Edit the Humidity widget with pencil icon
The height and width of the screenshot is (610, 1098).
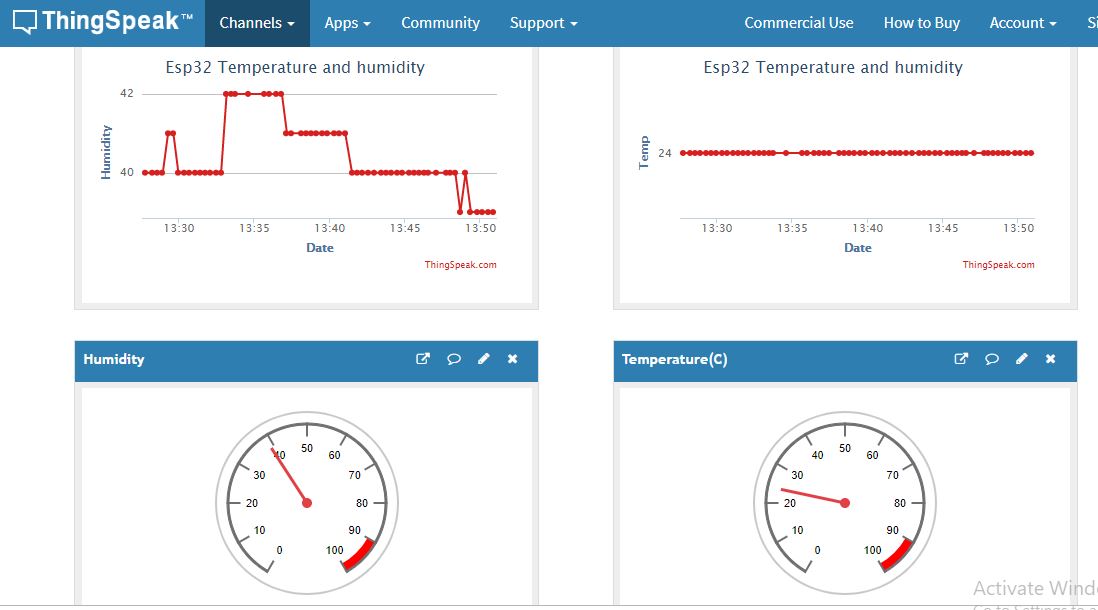click(x=484, y=359)
